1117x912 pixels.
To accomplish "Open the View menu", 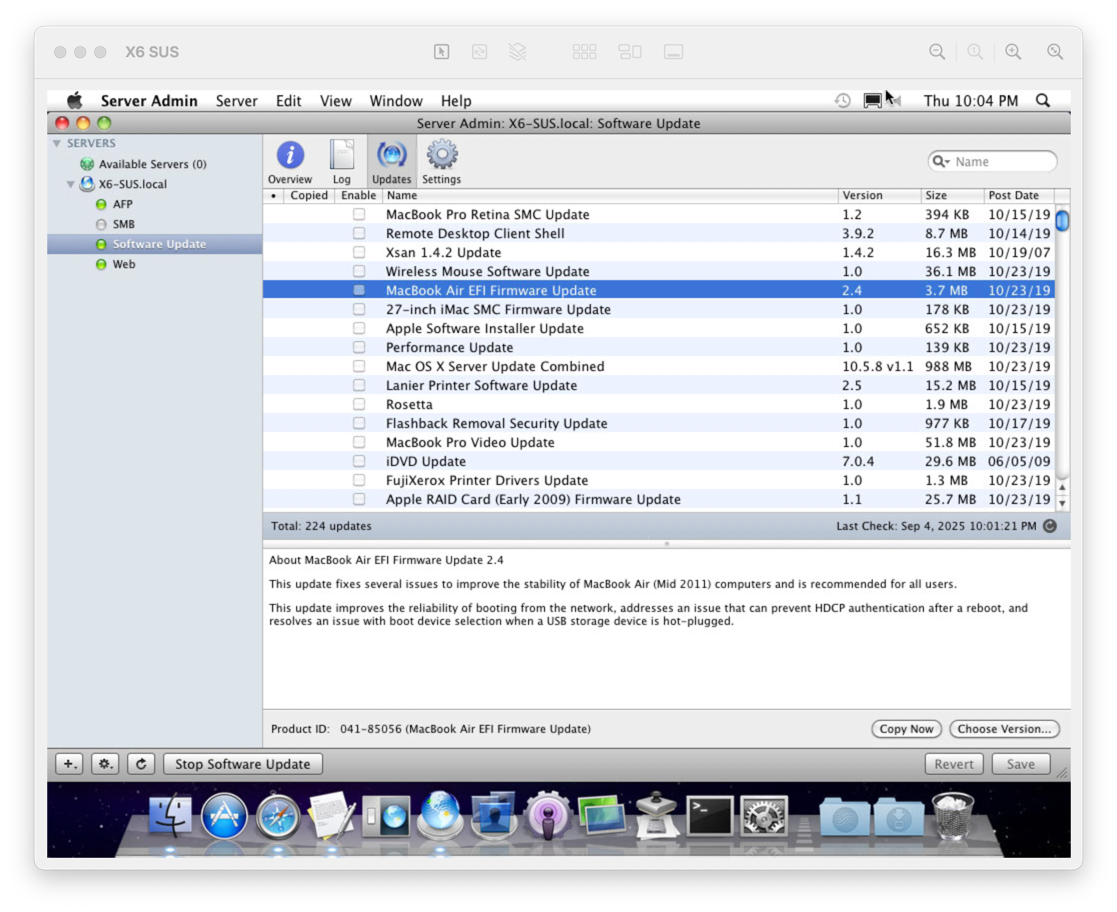I will tap(336, 100).
